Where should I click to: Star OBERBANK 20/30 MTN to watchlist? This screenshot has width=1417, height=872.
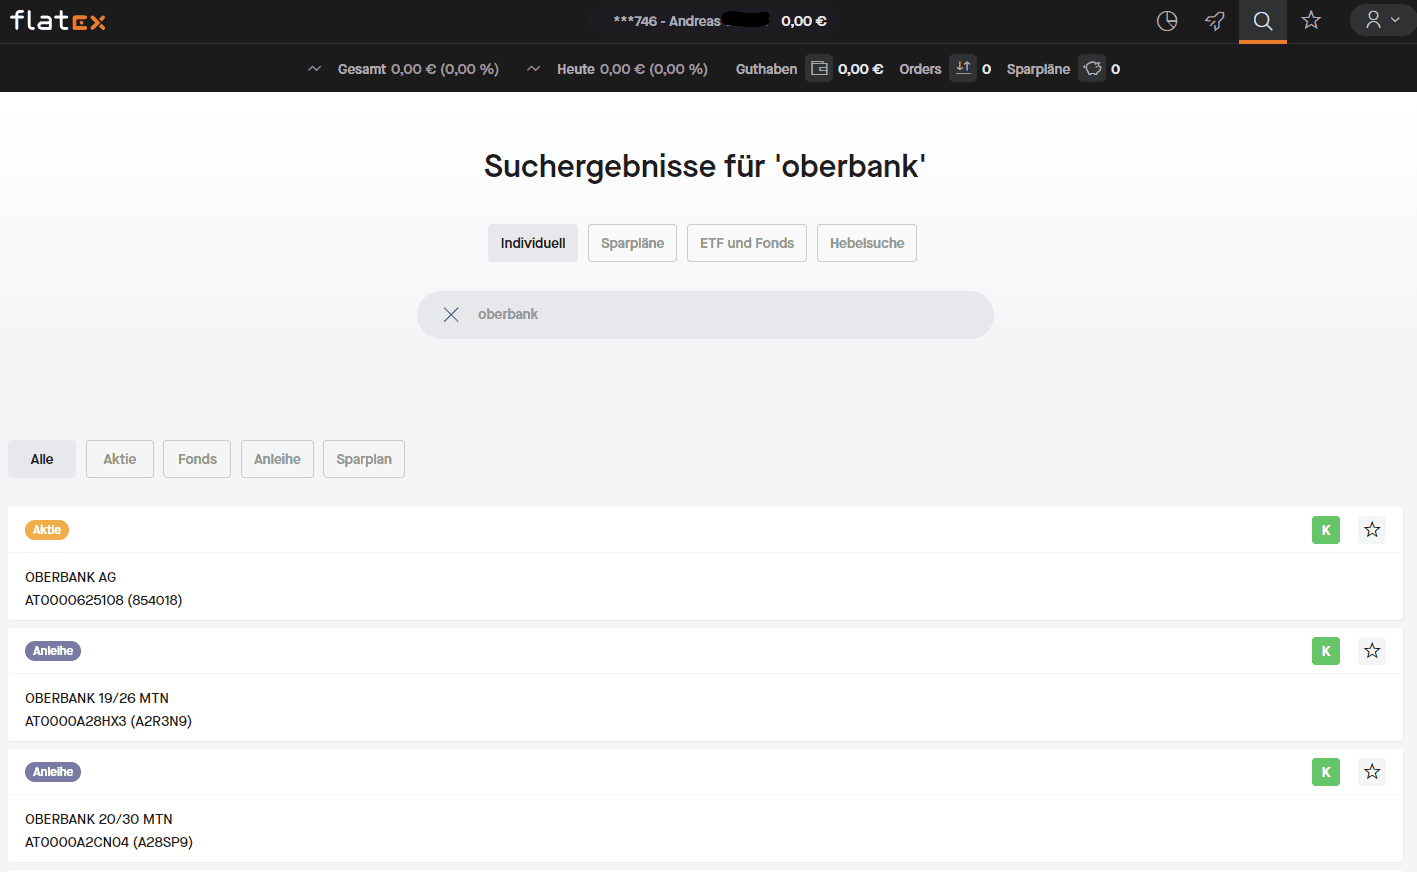tap(1372, 772)
